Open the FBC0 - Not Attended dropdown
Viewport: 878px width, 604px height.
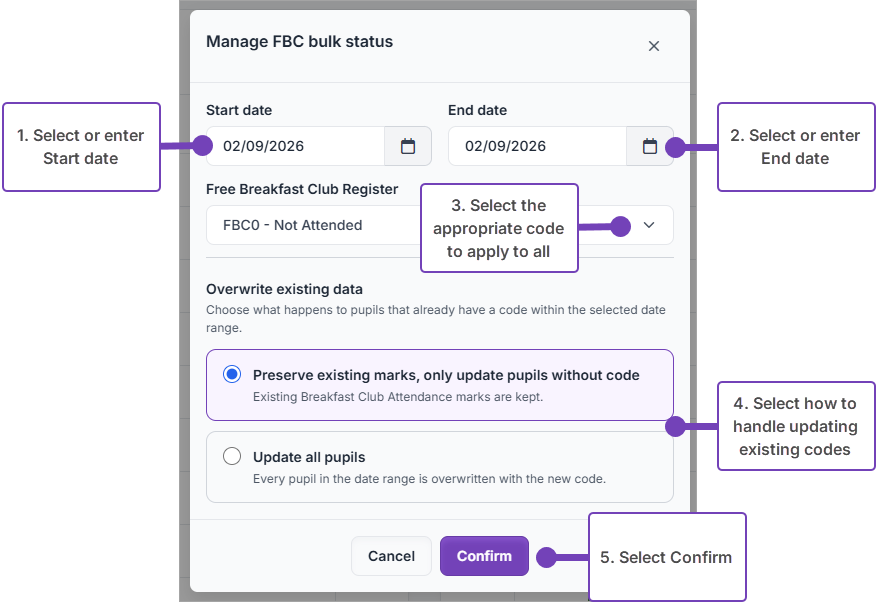pyautogui.click(x=440, y=225)
